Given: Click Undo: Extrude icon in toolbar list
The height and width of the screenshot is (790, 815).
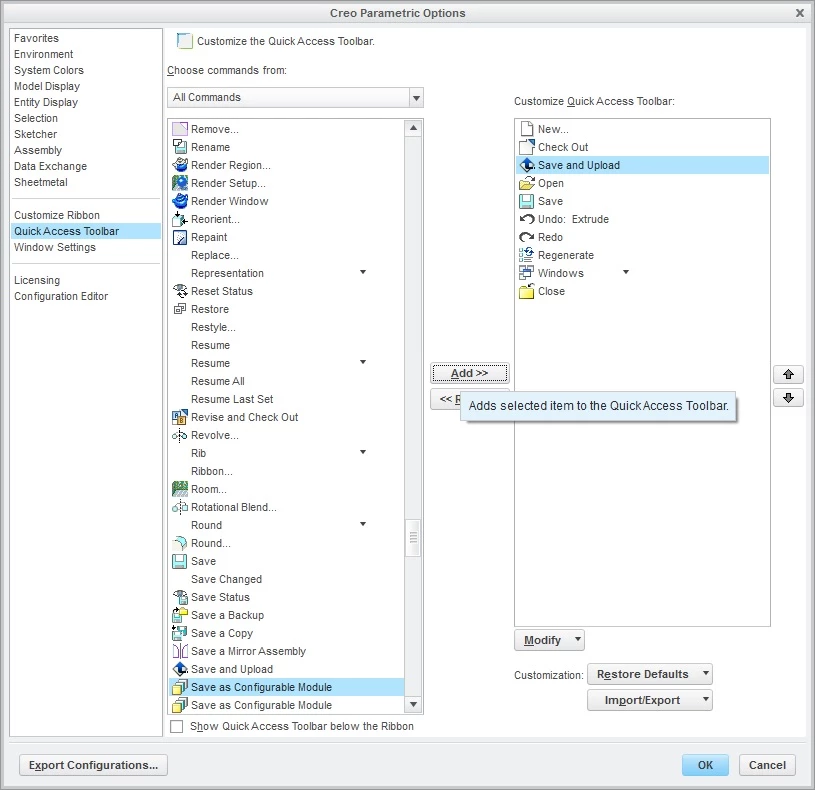Looking at the screenshot, I should pos(527,219).
